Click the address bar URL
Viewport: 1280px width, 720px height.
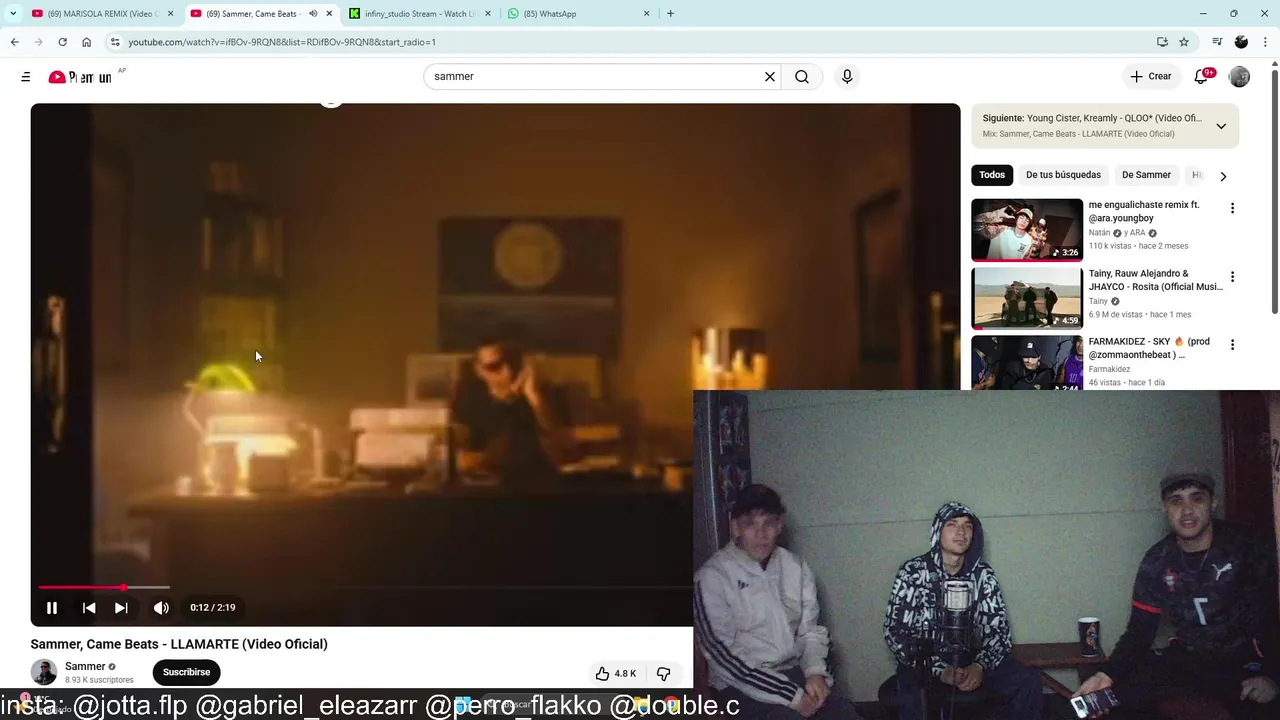coord(282,42)
